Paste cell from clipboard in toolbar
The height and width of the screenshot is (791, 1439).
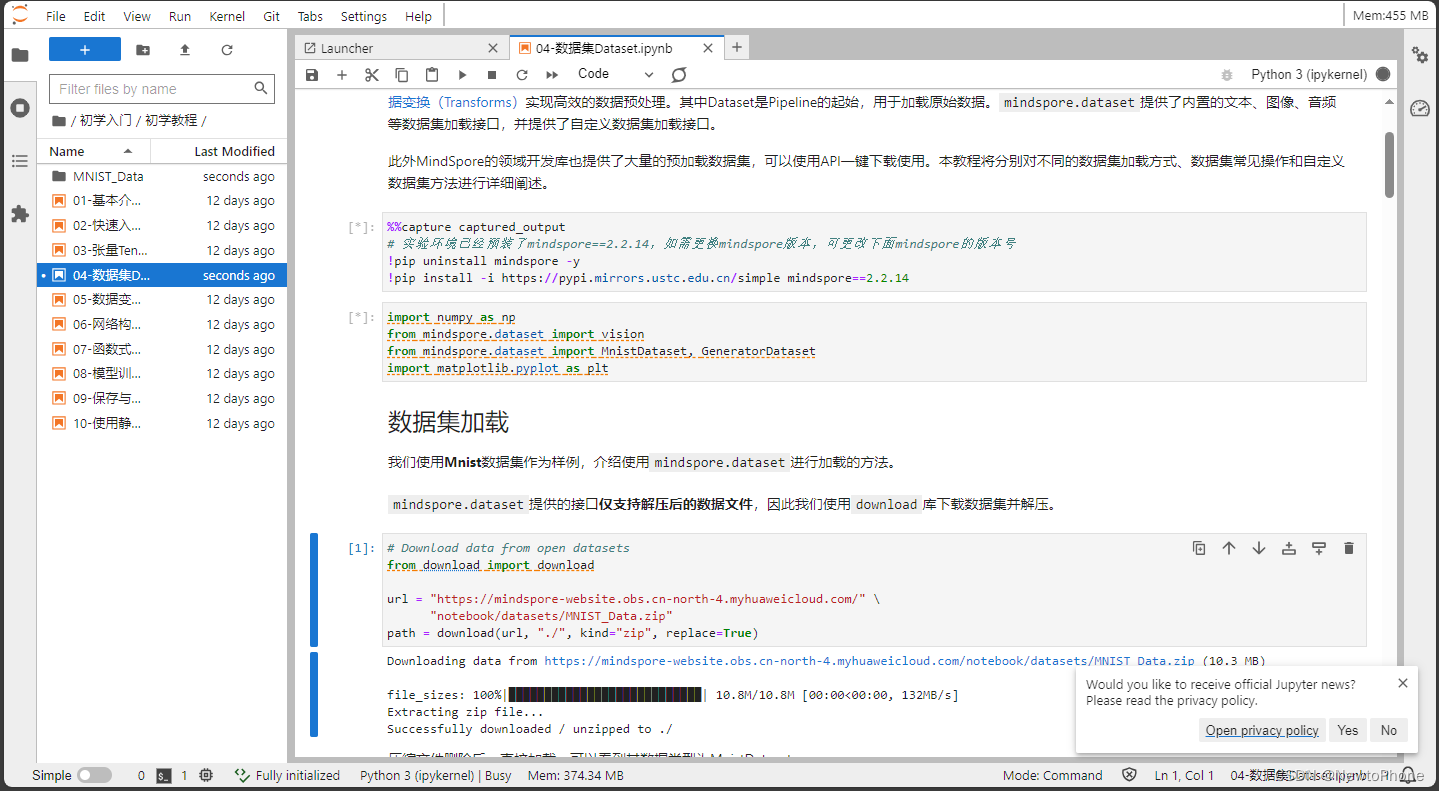coord(432,74)
